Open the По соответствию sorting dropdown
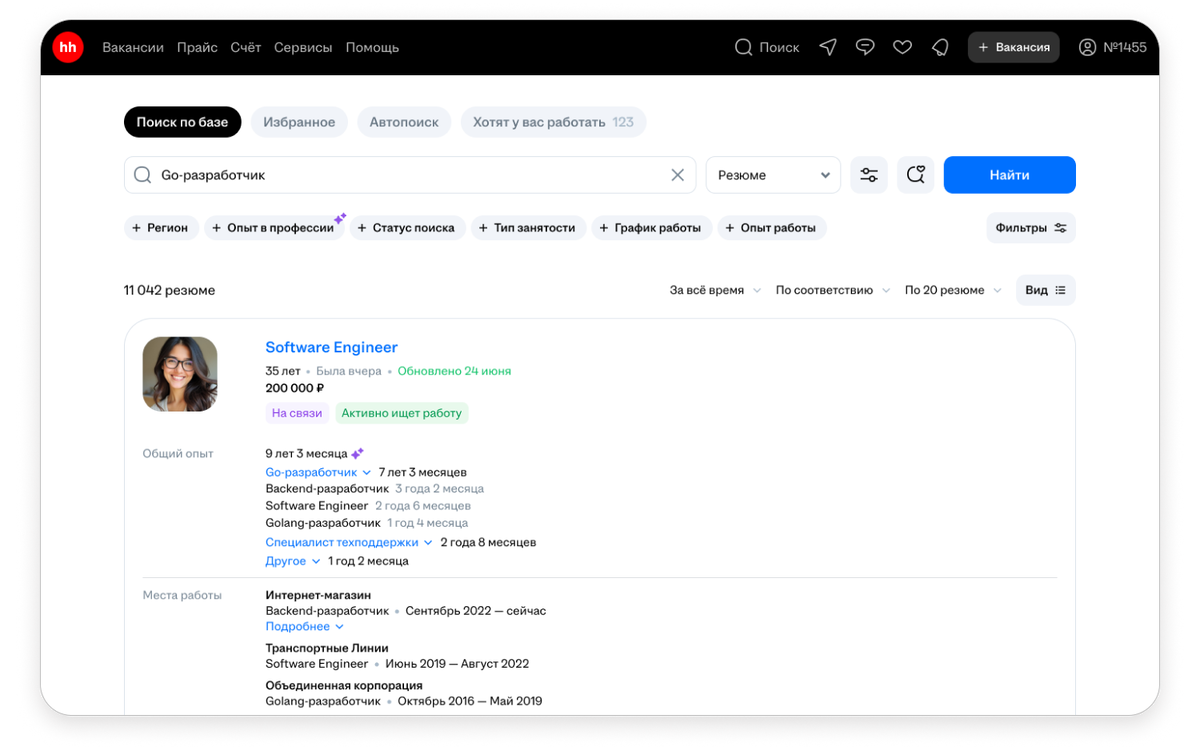 coord(831,290)
